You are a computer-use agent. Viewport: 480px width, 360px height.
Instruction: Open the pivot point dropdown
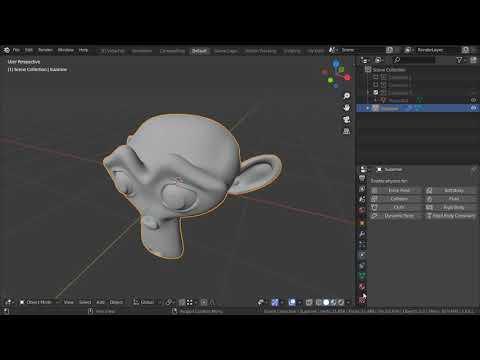[170, 302]
